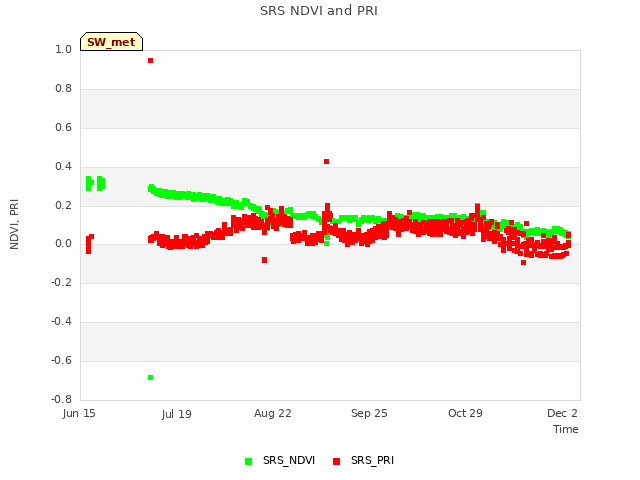The height and width of the screenshot is (480, 640).
Task: Click the -0.6 y-axis tick label
Action: click(x=61, y=360)
